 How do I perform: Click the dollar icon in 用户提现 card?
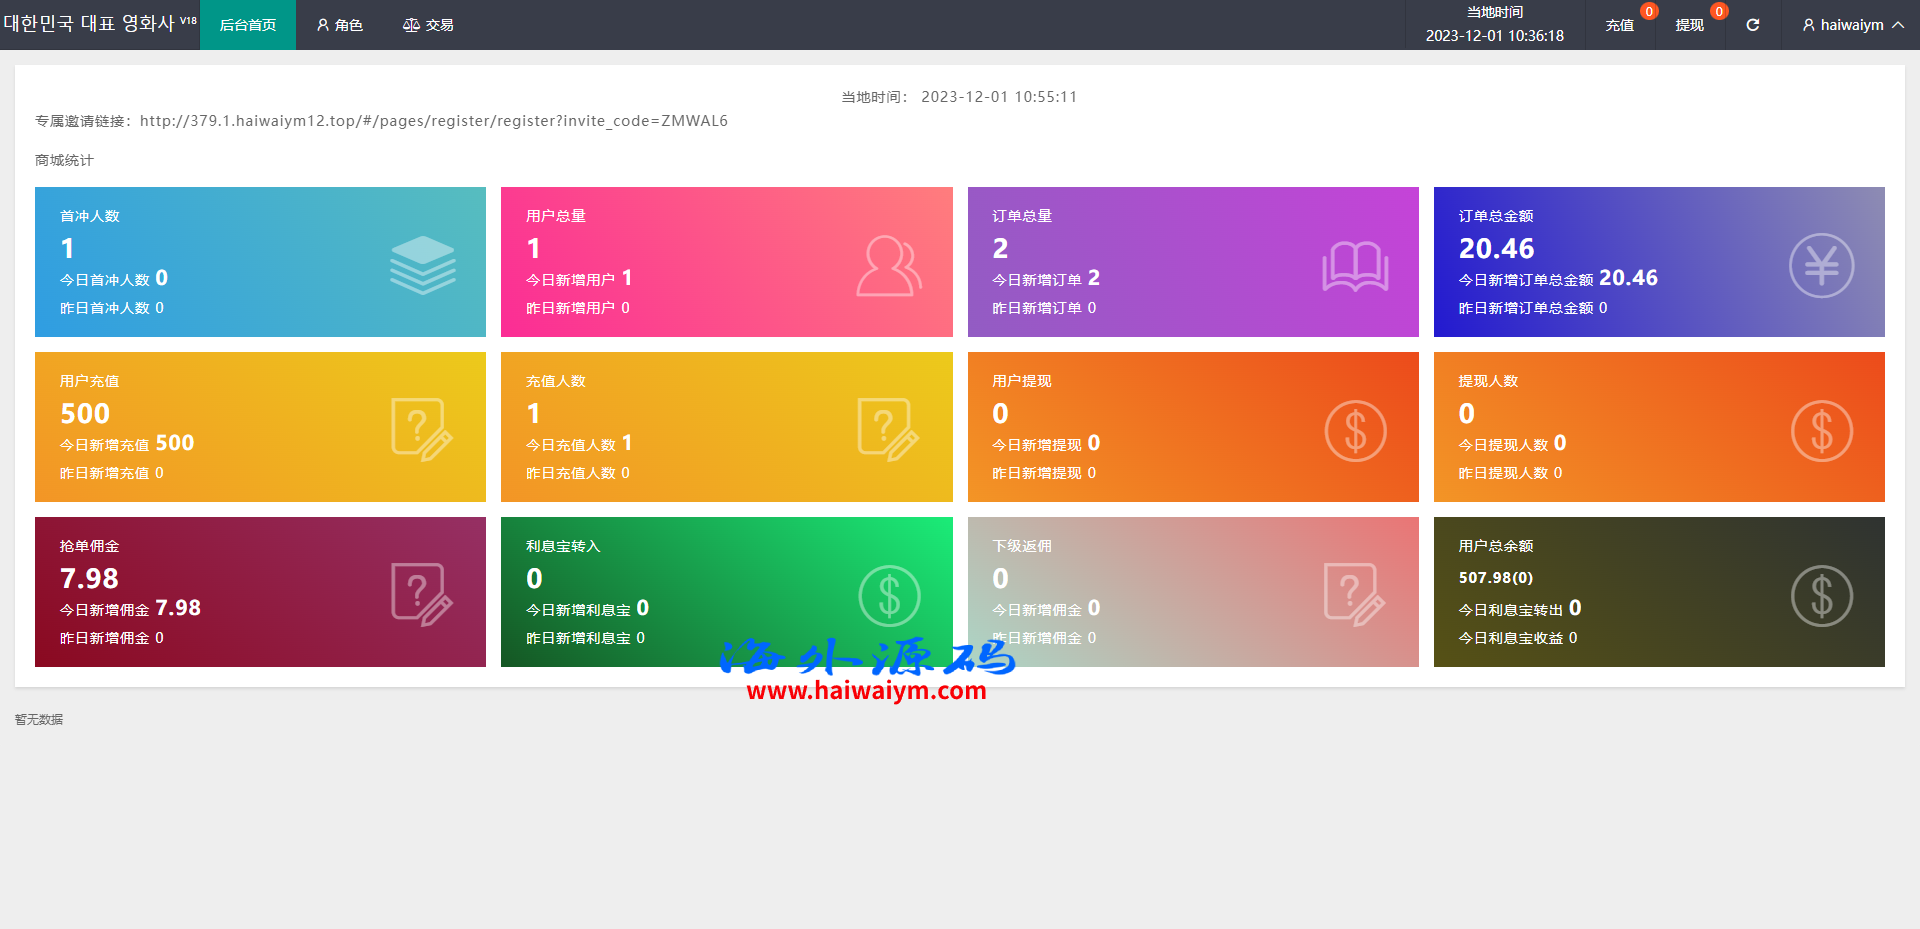pos(1355,431)
